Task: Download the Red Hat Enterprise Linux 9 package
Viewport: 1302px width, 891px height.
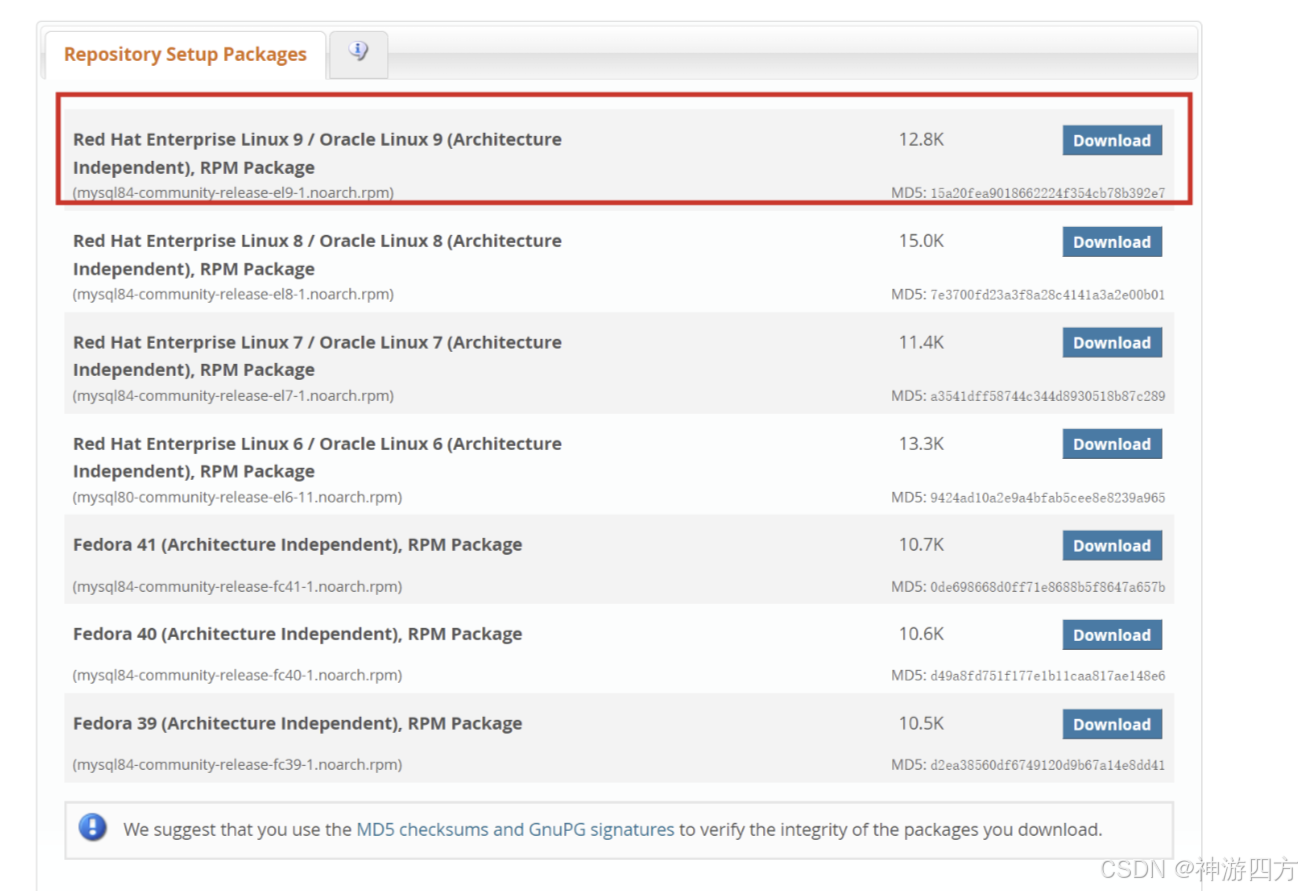Action: click(x=1112, y=141)
